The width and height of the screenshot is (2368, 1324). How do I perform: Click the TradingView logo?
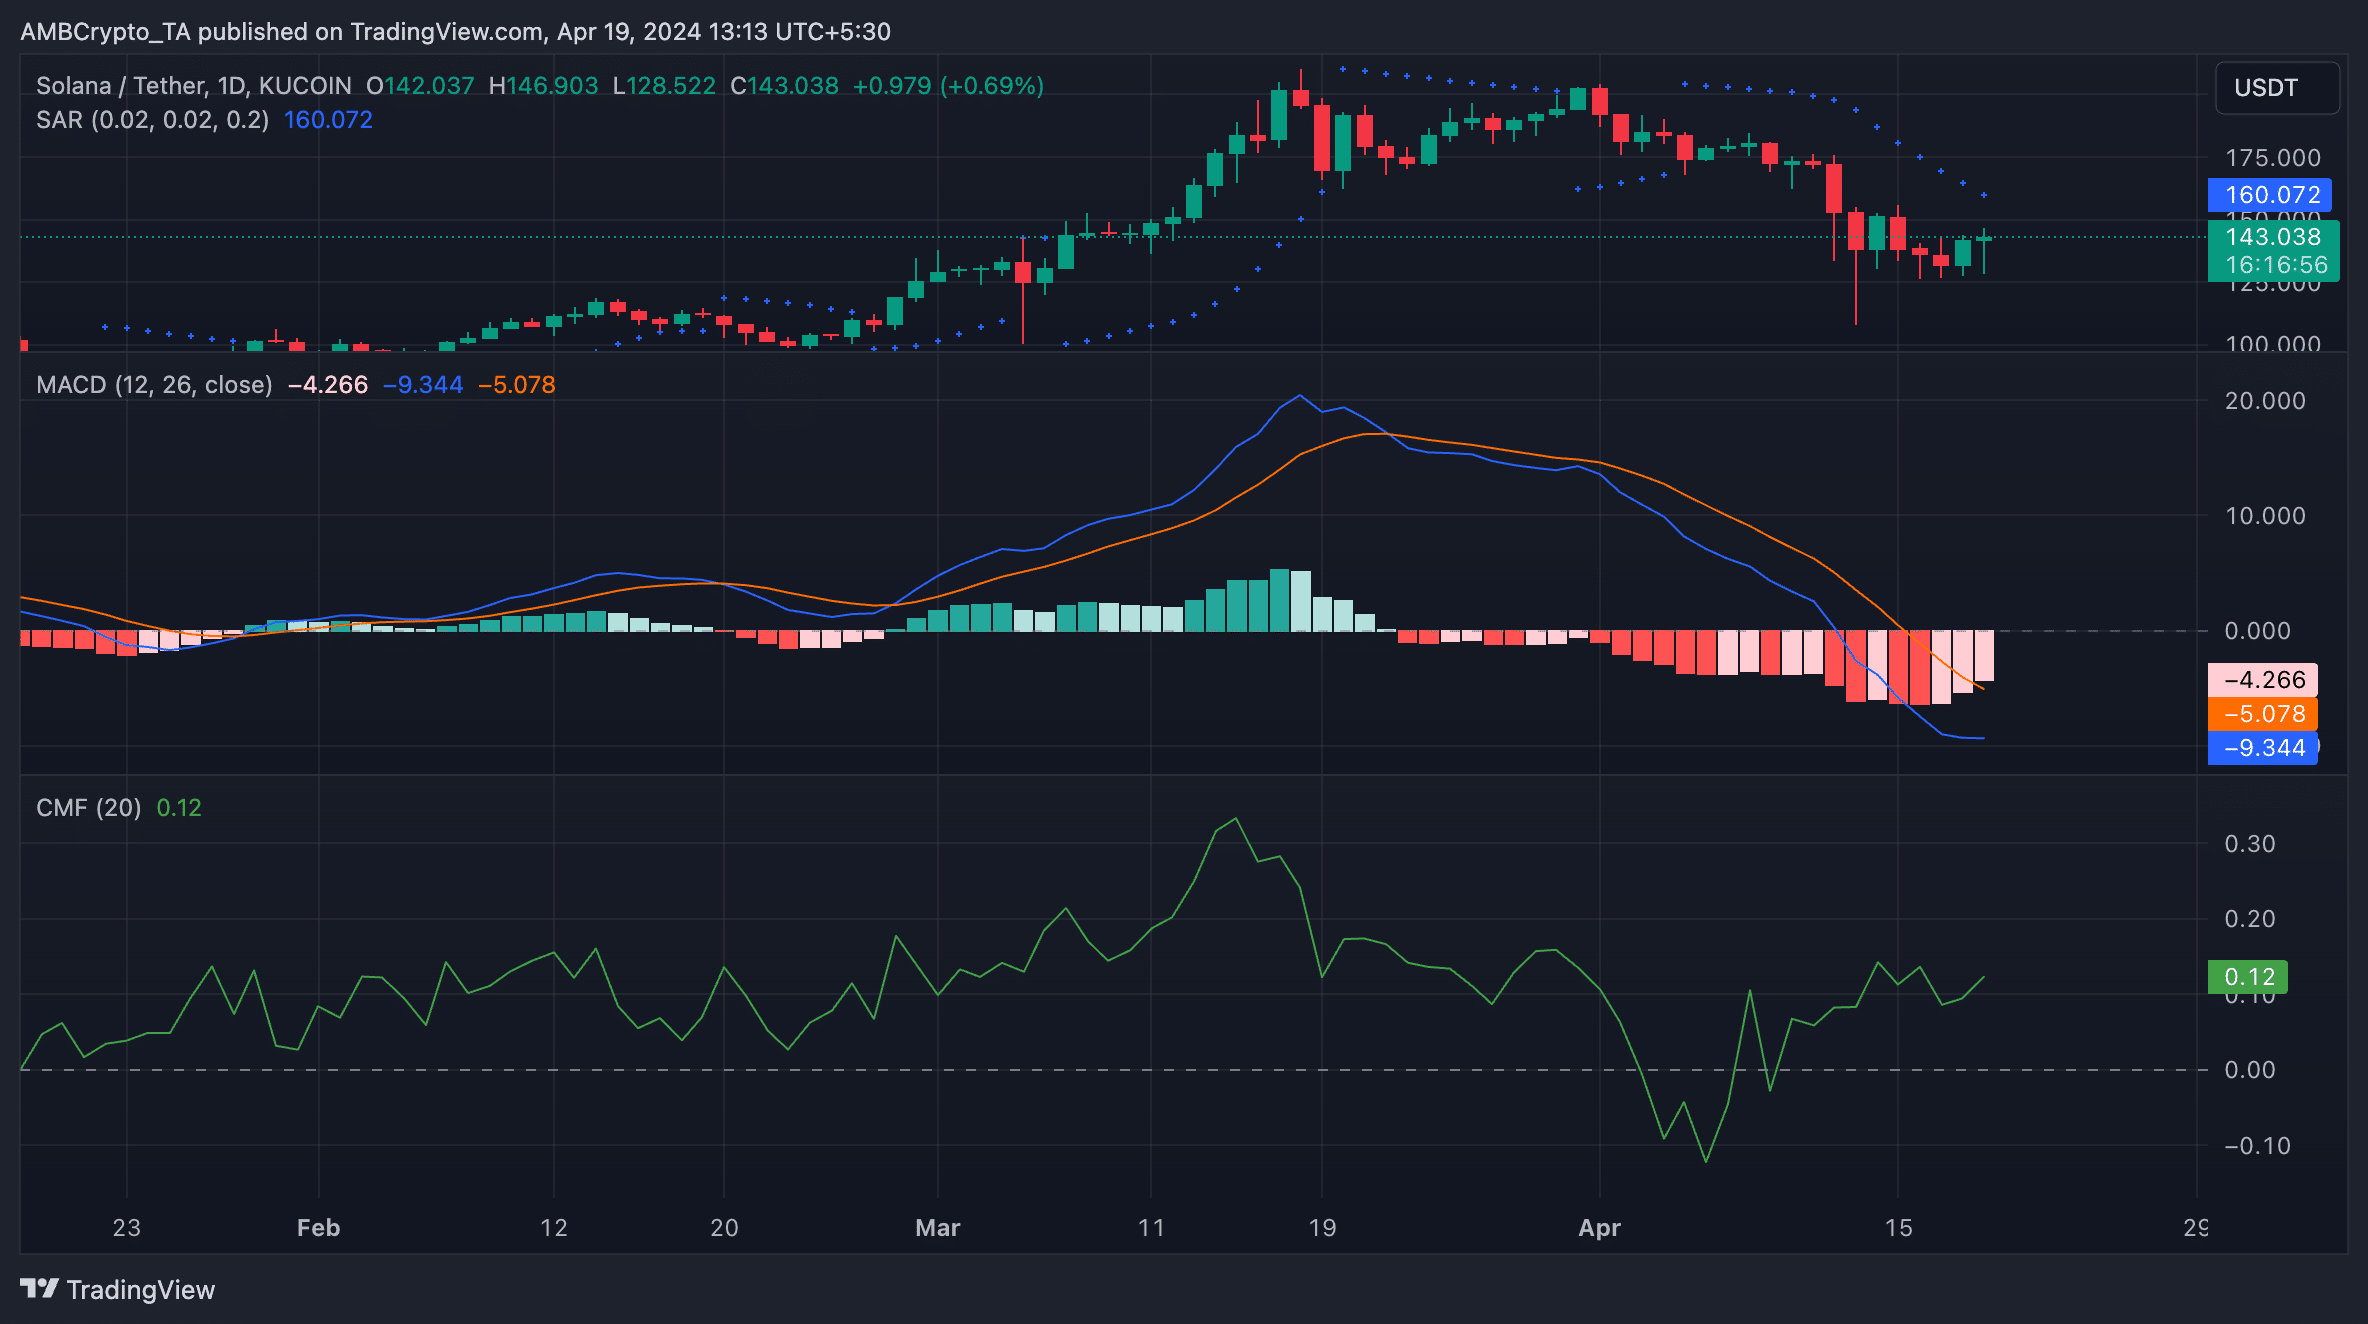click(x=117, y=1290)
